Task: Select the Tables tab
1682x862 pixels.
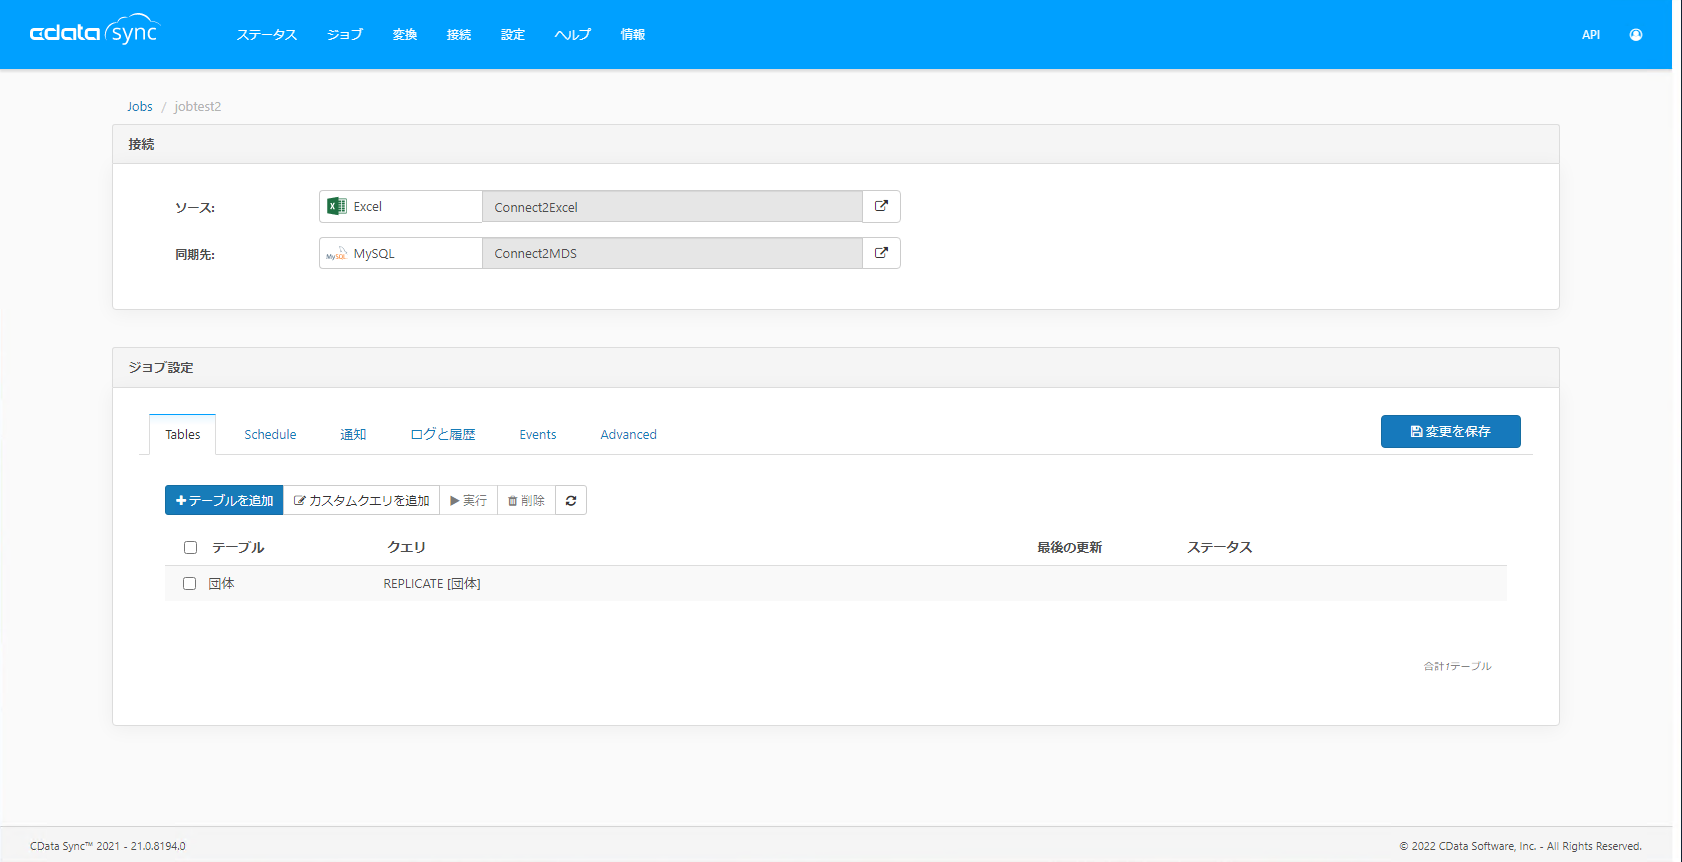Action: click(183, 435)
